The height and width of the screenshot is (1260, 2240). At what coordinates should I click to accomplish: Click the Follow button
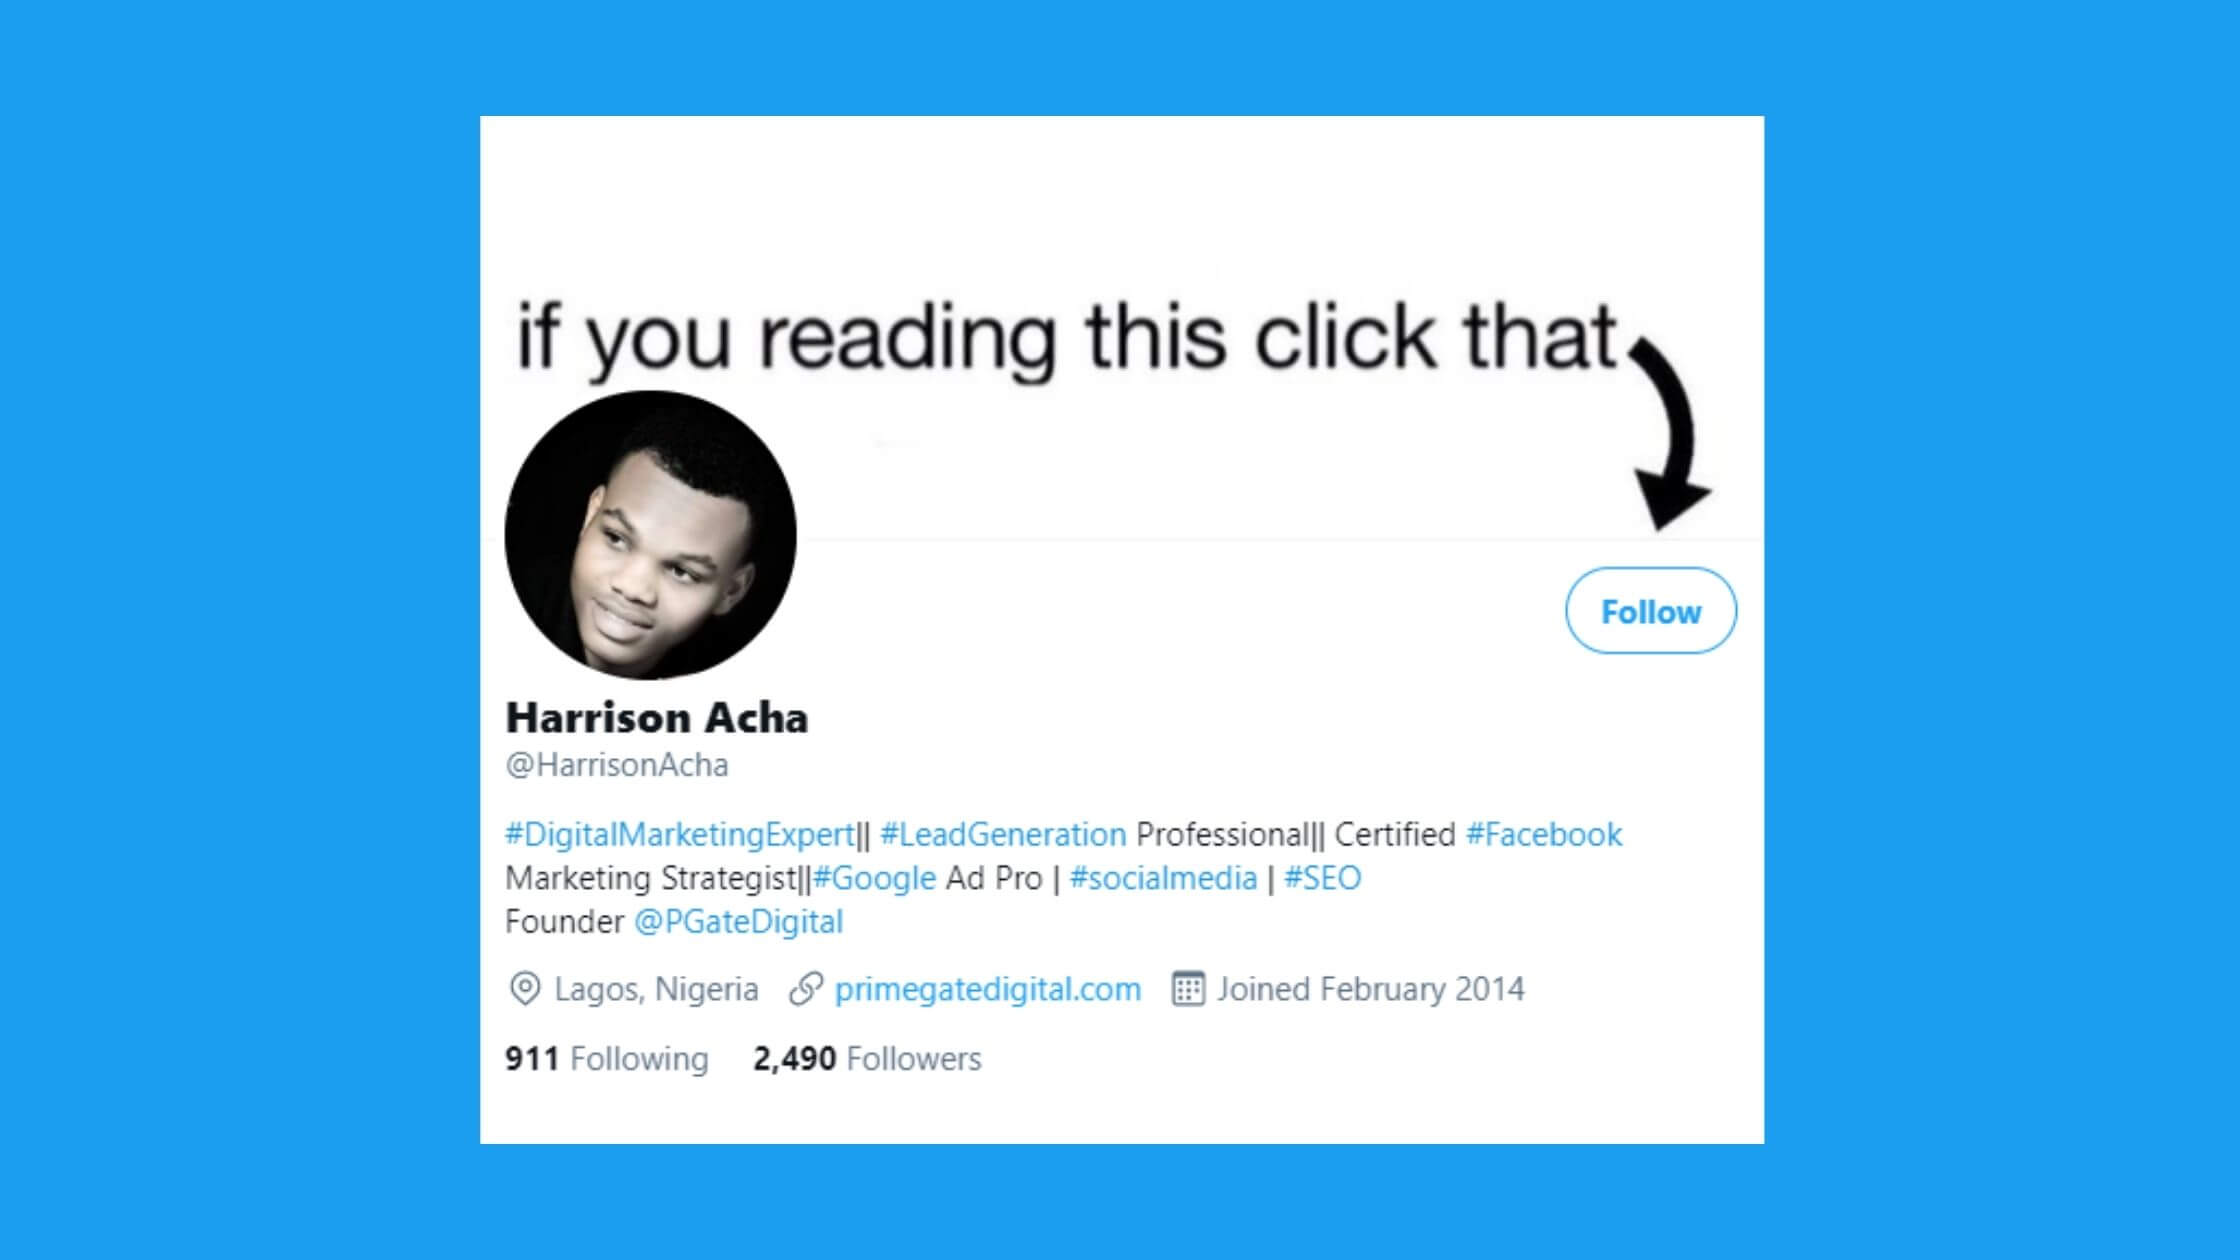click(1651, 611)
